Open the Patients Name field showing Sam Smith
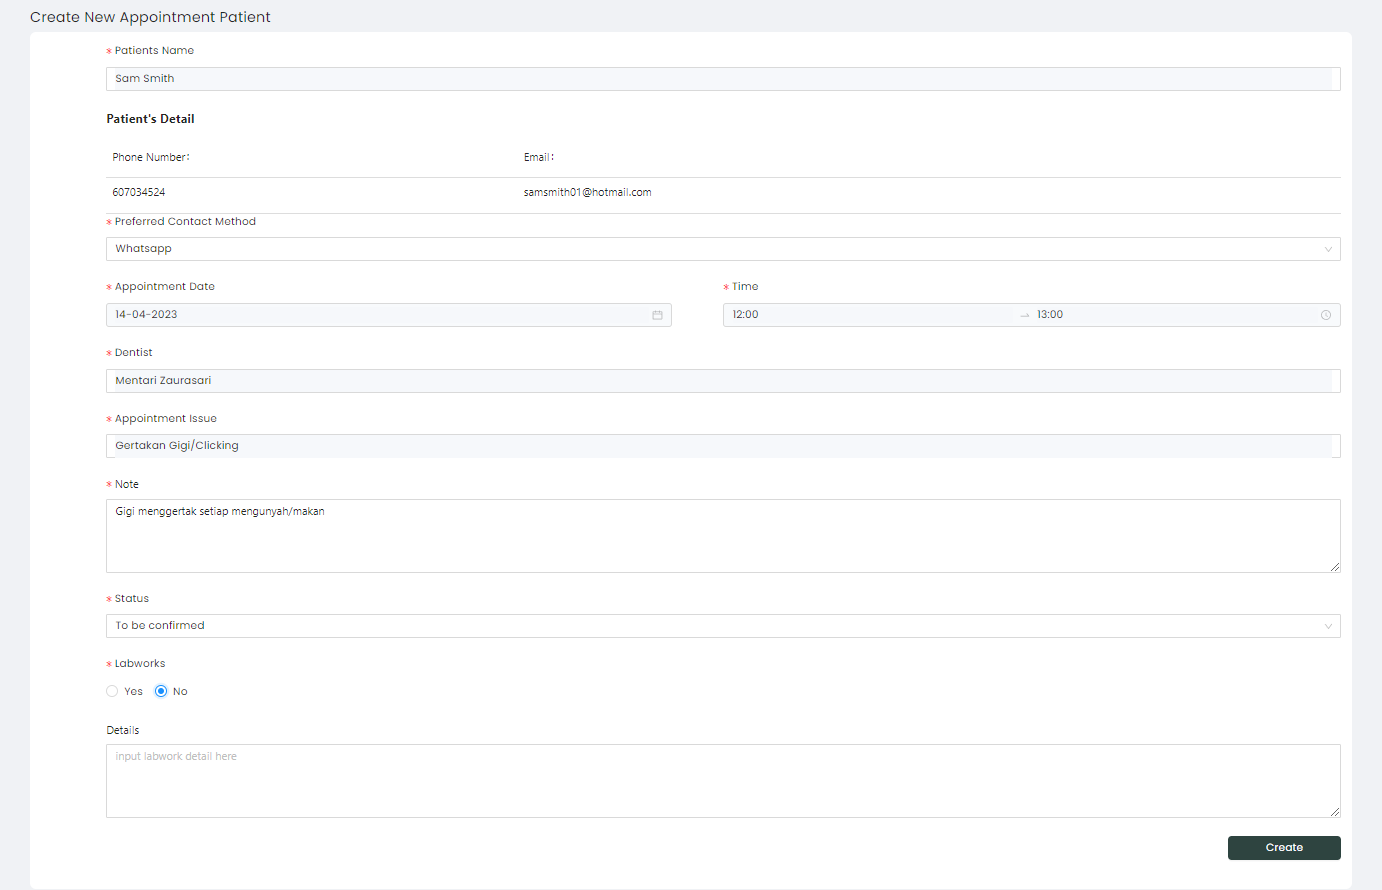Image resolution: width=1382 pixels, height=890 pixels. (723, 79)
